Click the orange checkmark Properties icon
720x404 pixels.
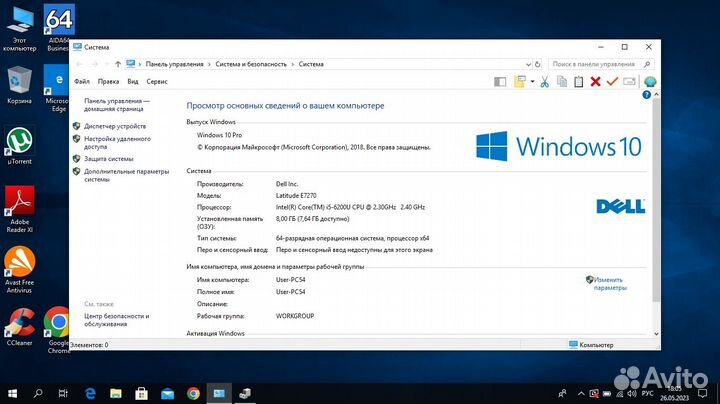[x=612, y=82]
